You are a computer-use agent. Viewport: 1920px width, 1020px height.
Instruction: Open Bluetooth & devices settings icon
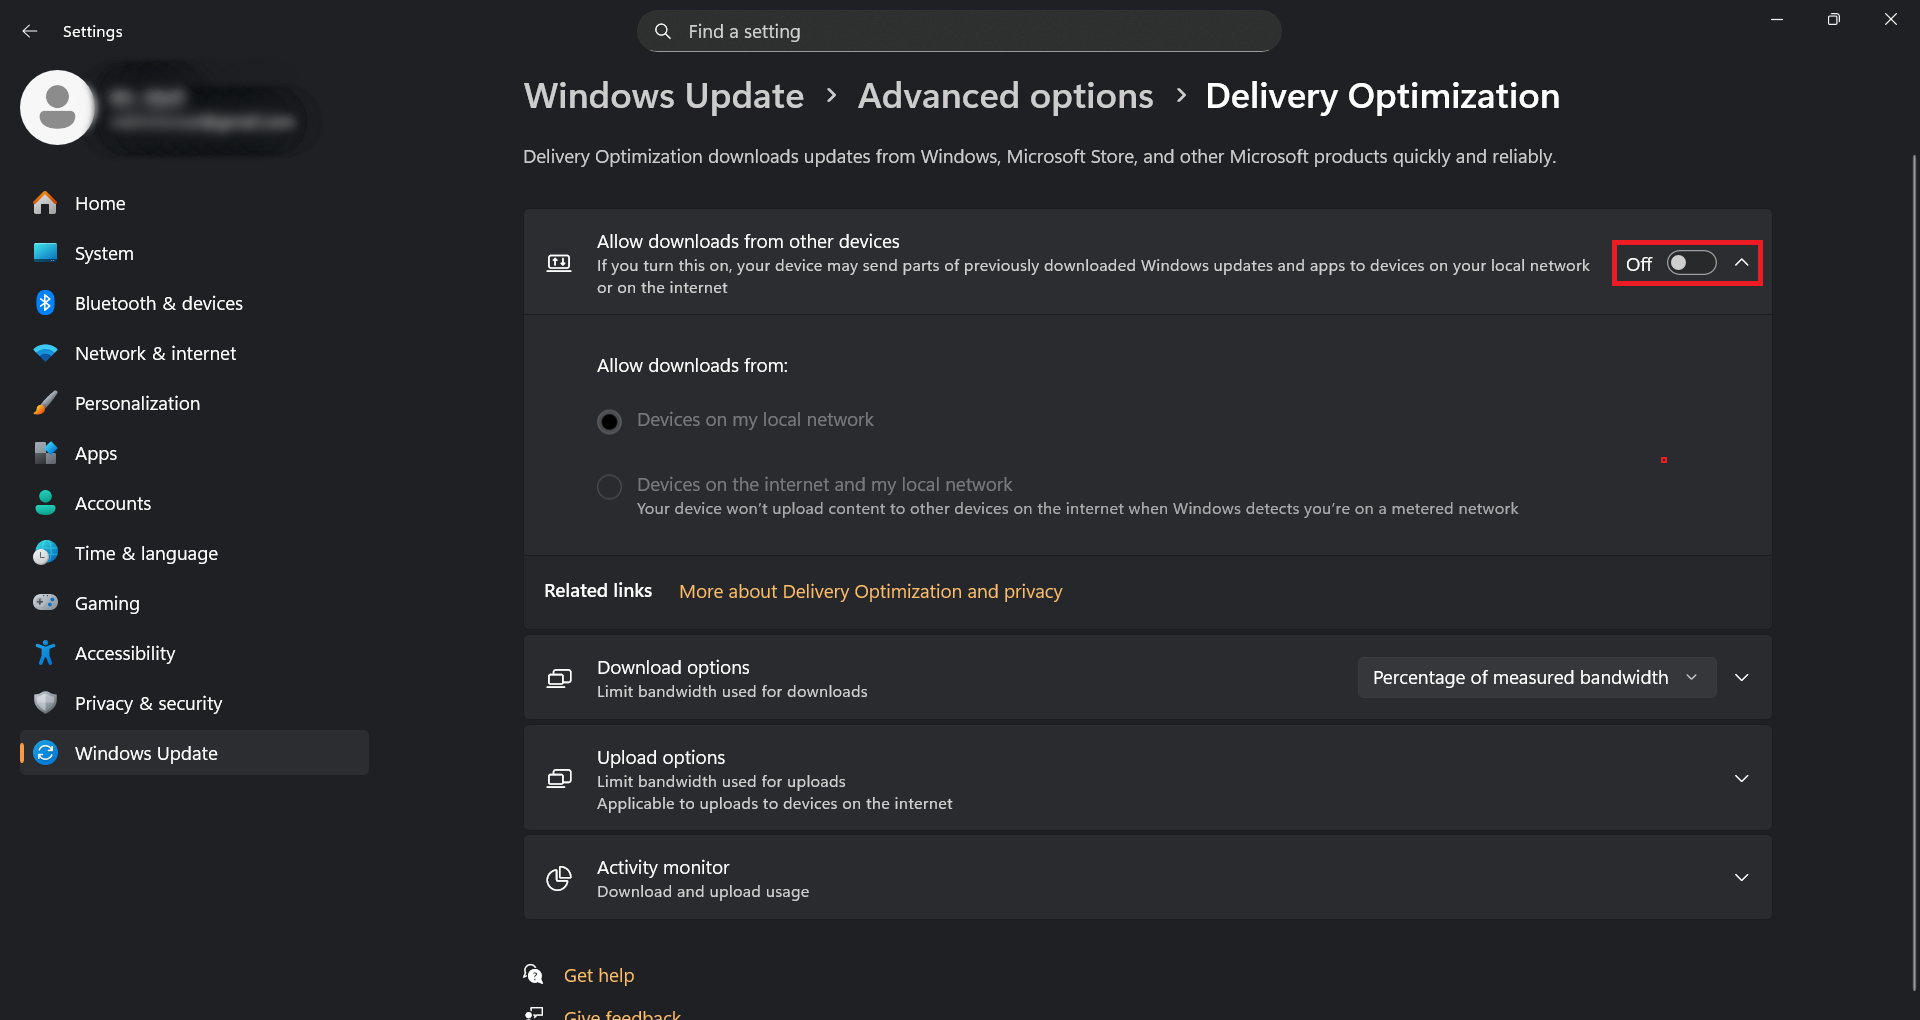pos(45,303)
